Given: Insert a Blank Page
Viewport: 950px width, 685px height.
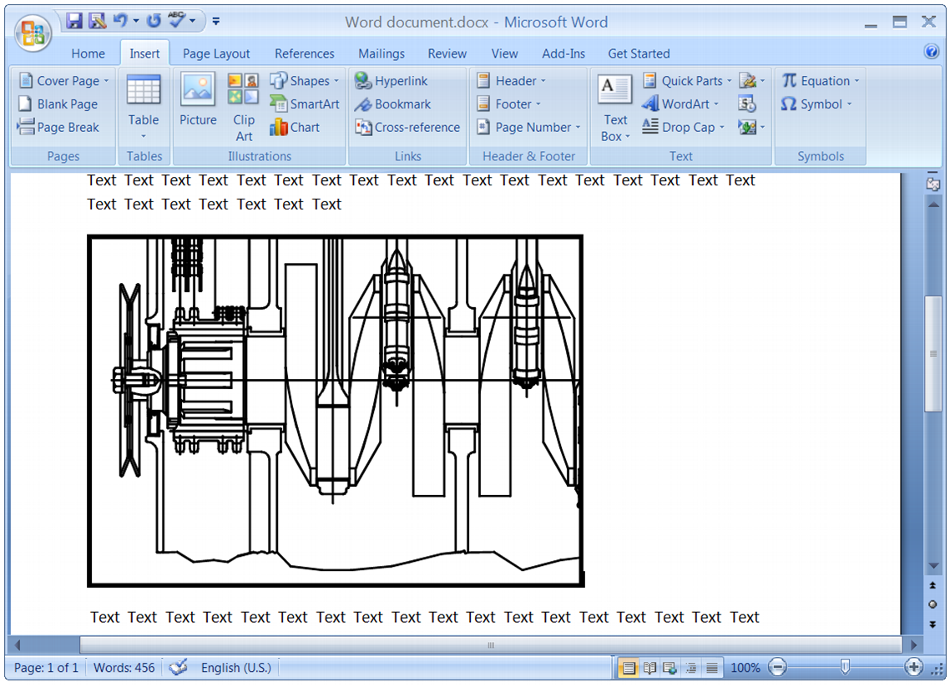Looking at the screenshot, I should (60, 103).
